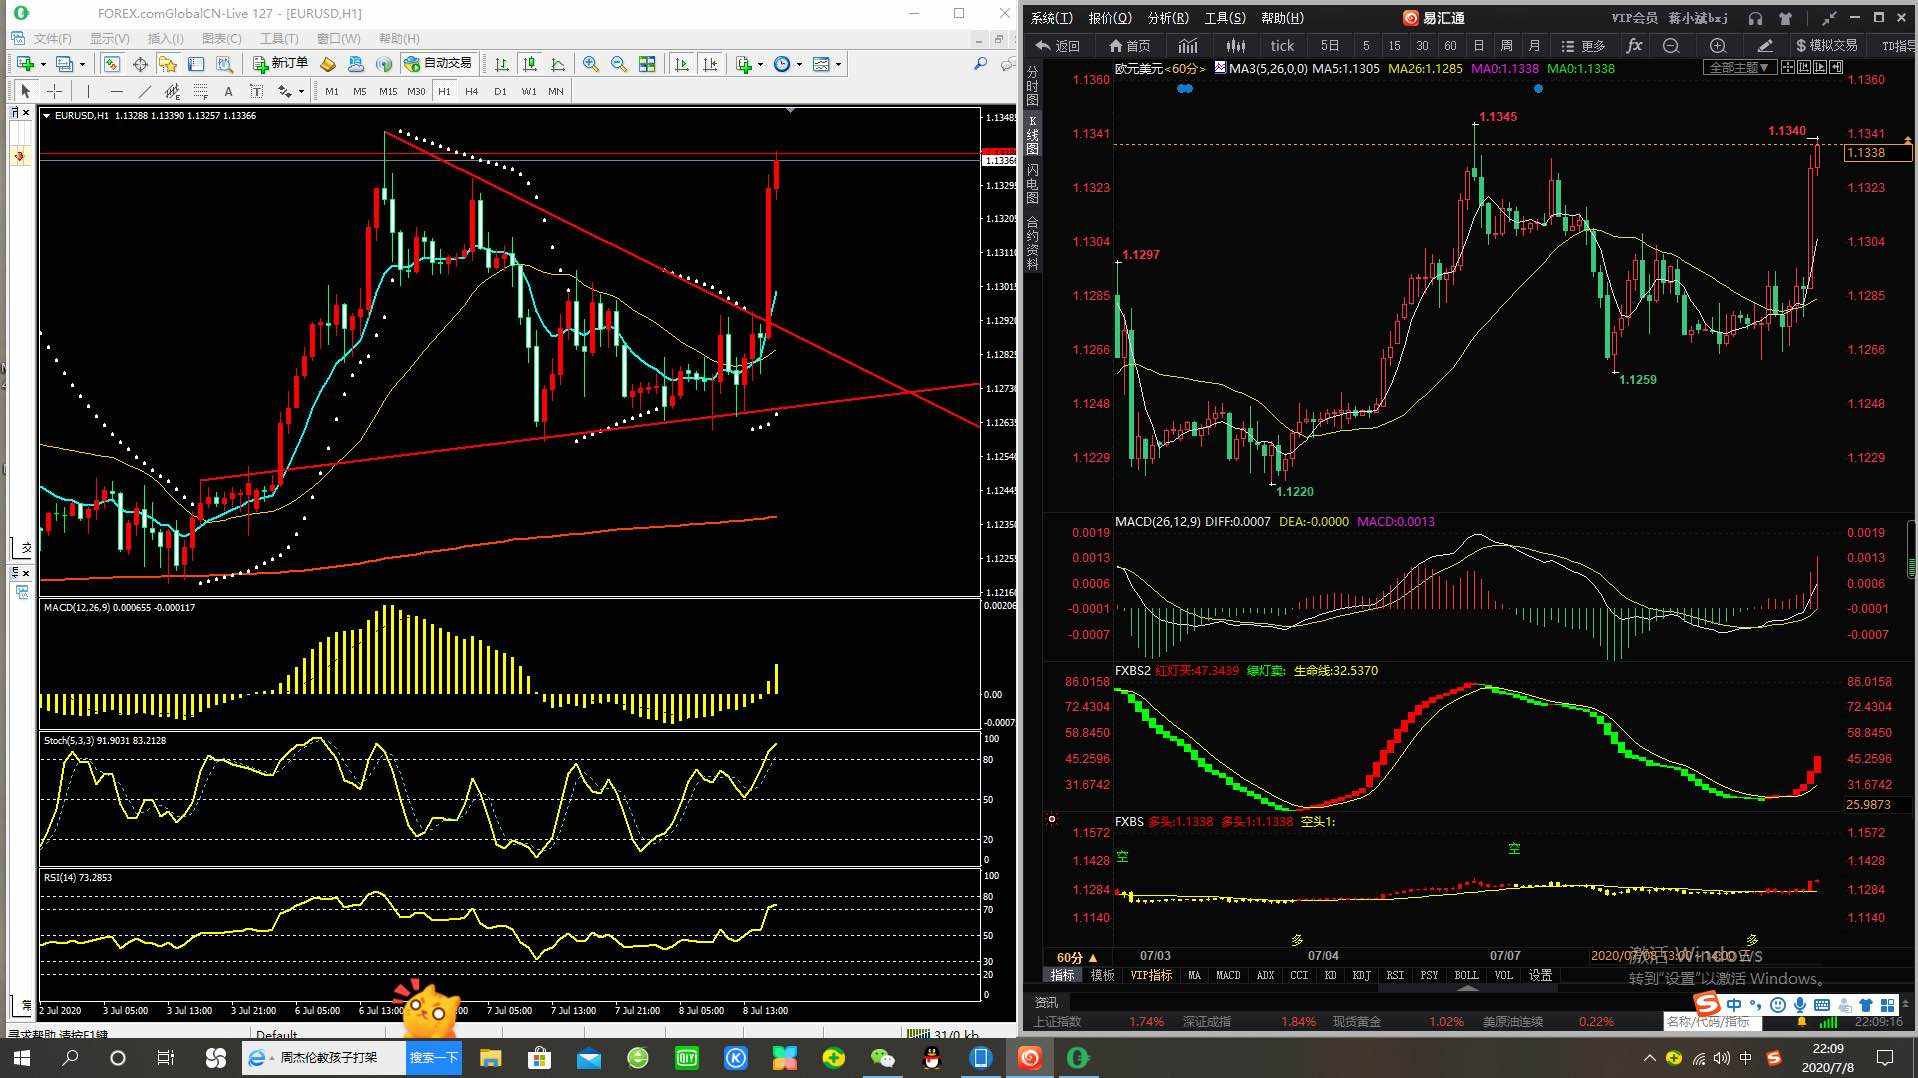Open the 全部主题 theme dropdown
This screenshot has height=1078, width=1918.
point(1739,68)
